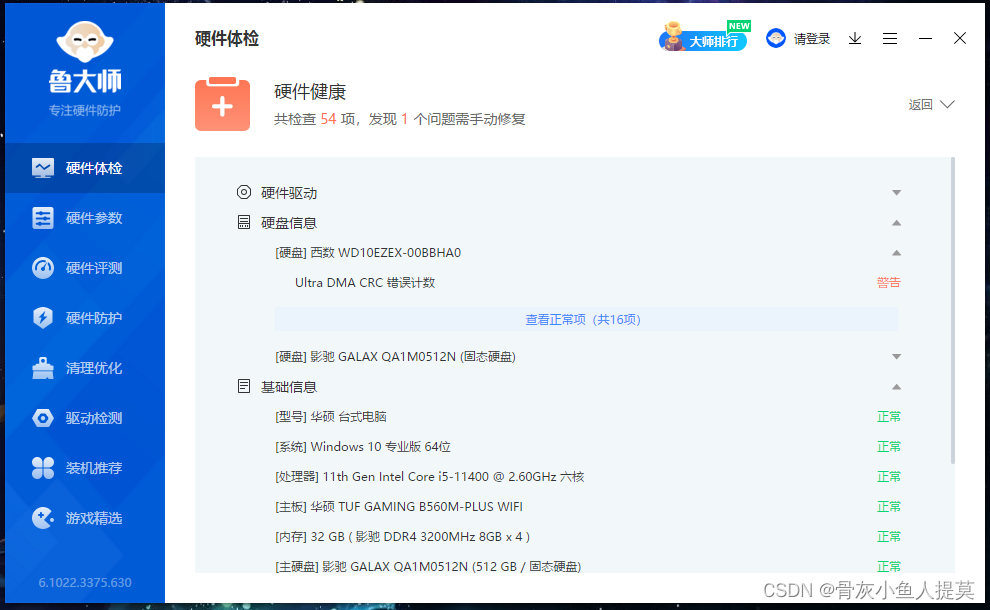Collapse the 硬盘信息 section arrow
The image size is (990, 610).
tap(897, 223)
